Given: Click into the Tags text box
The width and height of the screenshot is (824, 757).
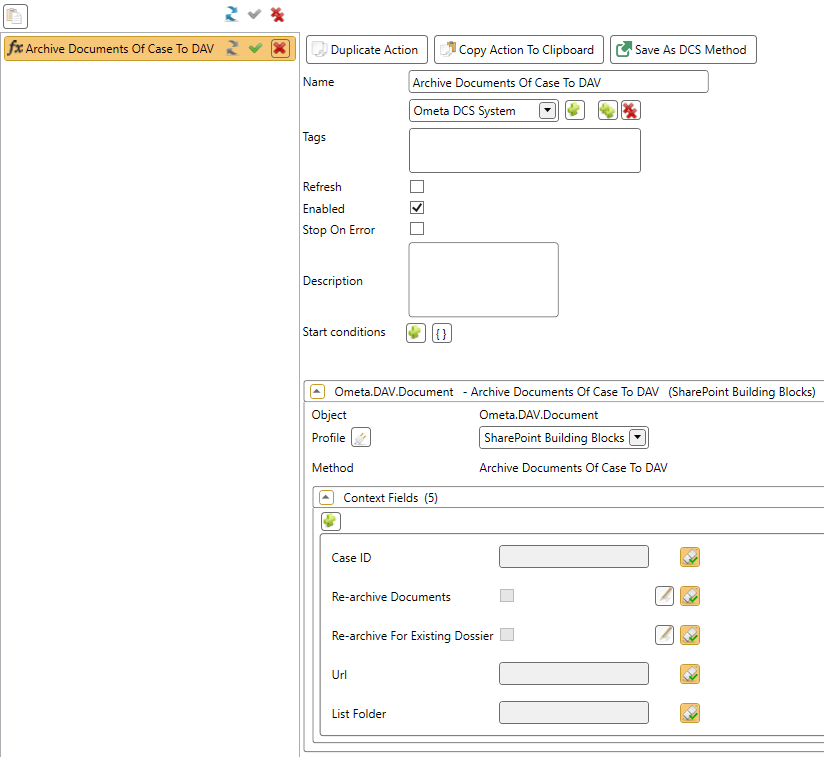Looking at the screenshot, I should [x=524, y=150].
